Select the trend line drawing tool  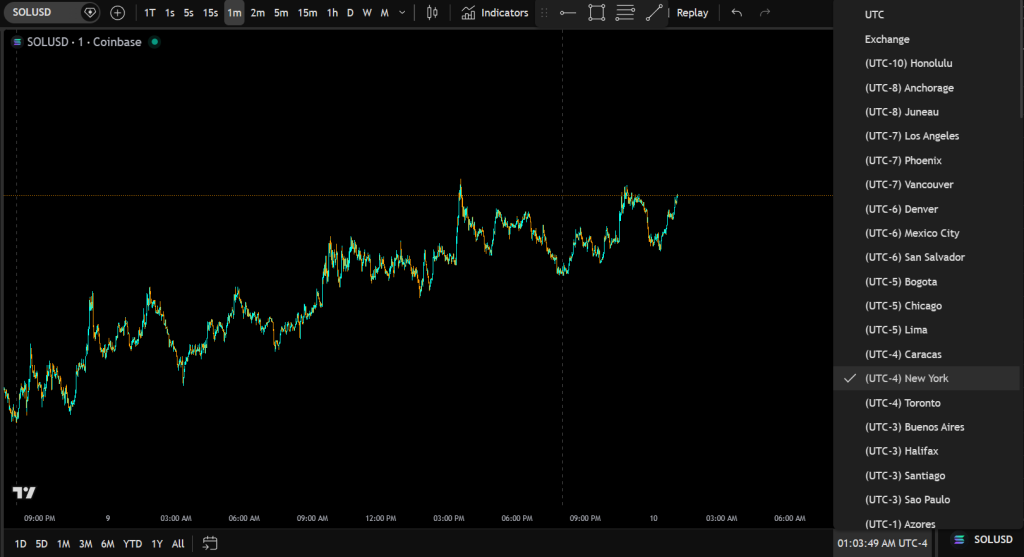654,13
